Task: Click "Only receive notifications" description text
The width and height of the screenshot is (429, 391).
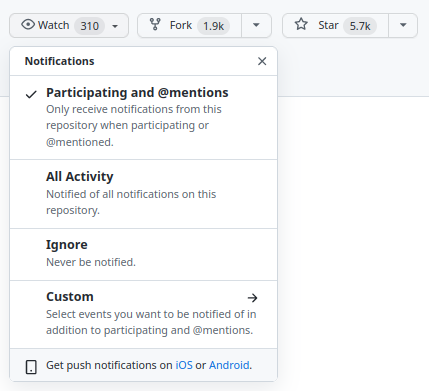Action: tap(134, 126)
